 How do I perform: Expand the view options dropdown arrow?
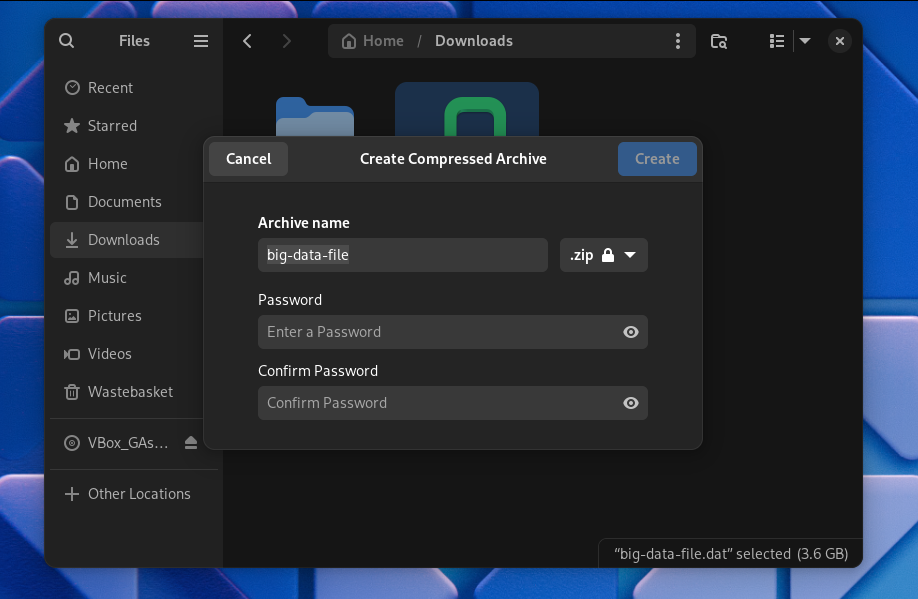point(805,41)
